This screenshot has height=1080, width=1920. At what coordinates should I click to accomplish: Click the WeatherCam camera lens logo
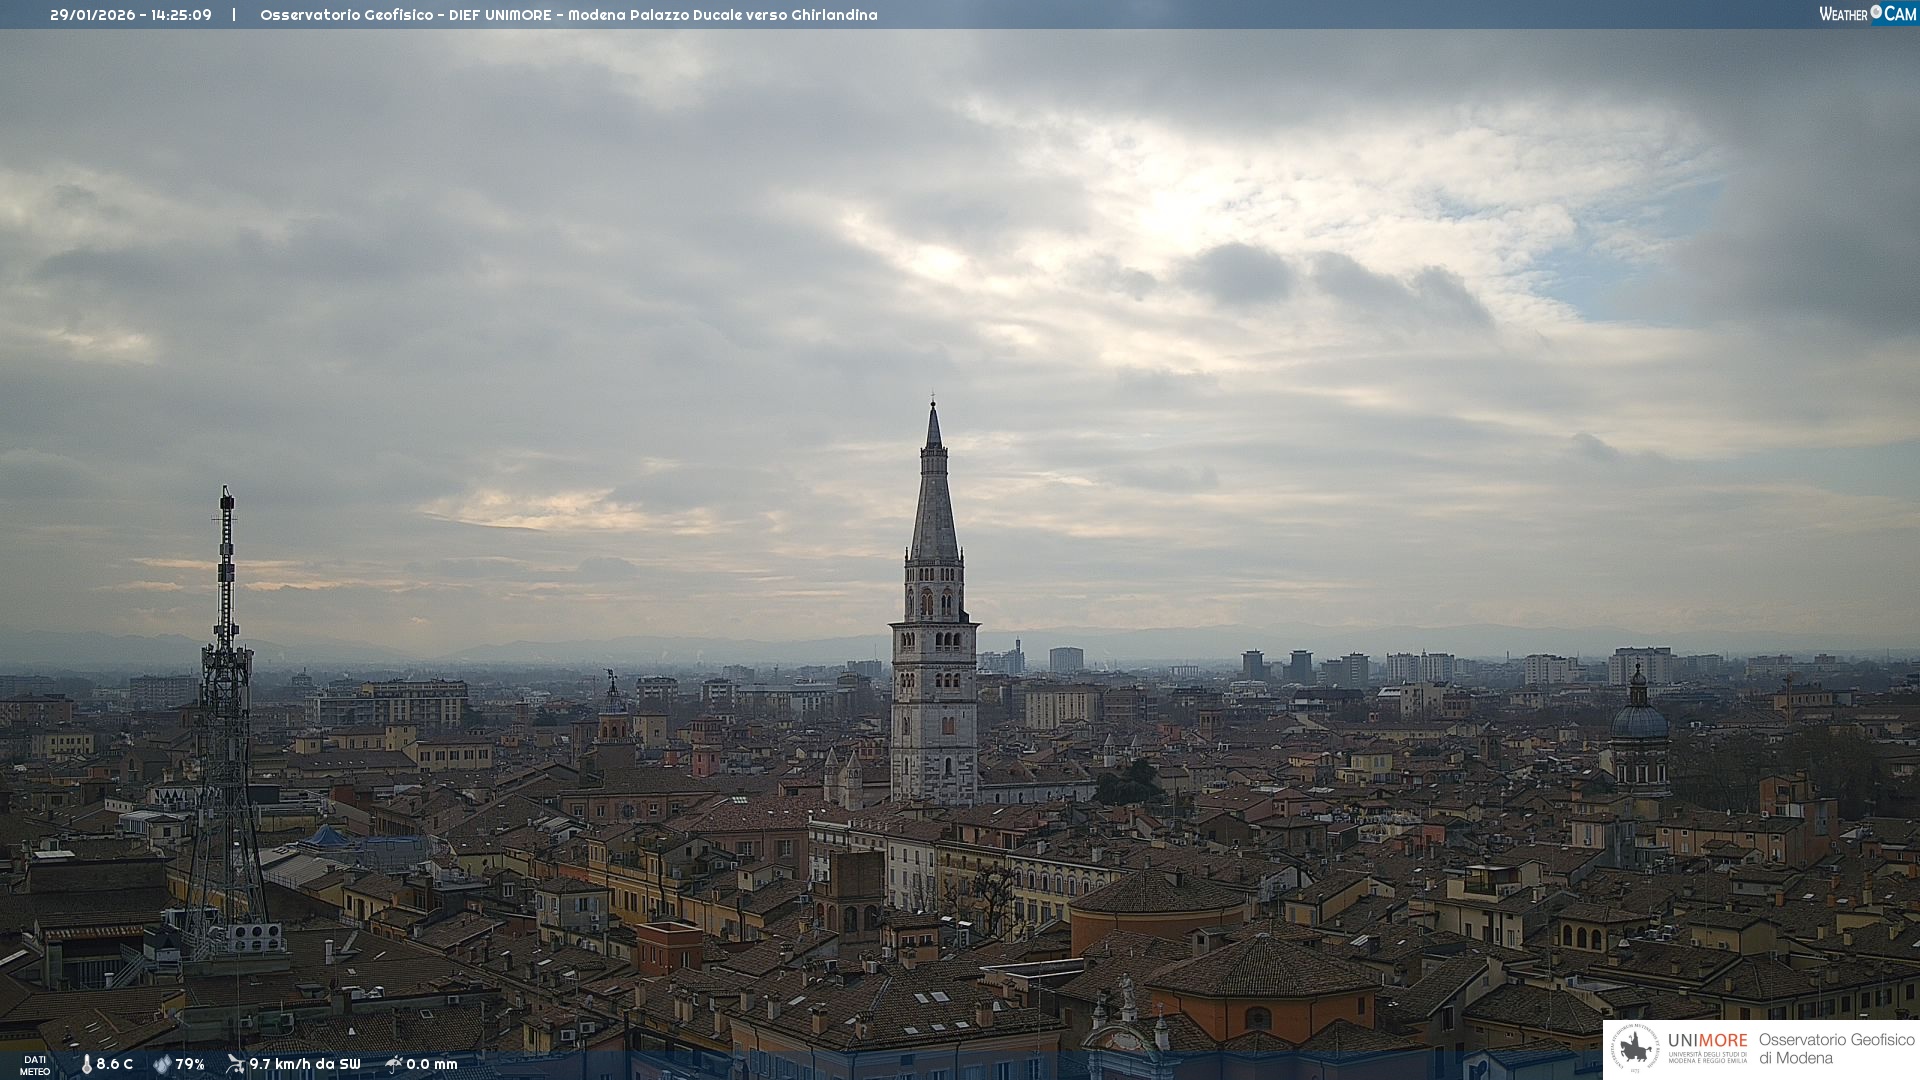pos(1876,12)
